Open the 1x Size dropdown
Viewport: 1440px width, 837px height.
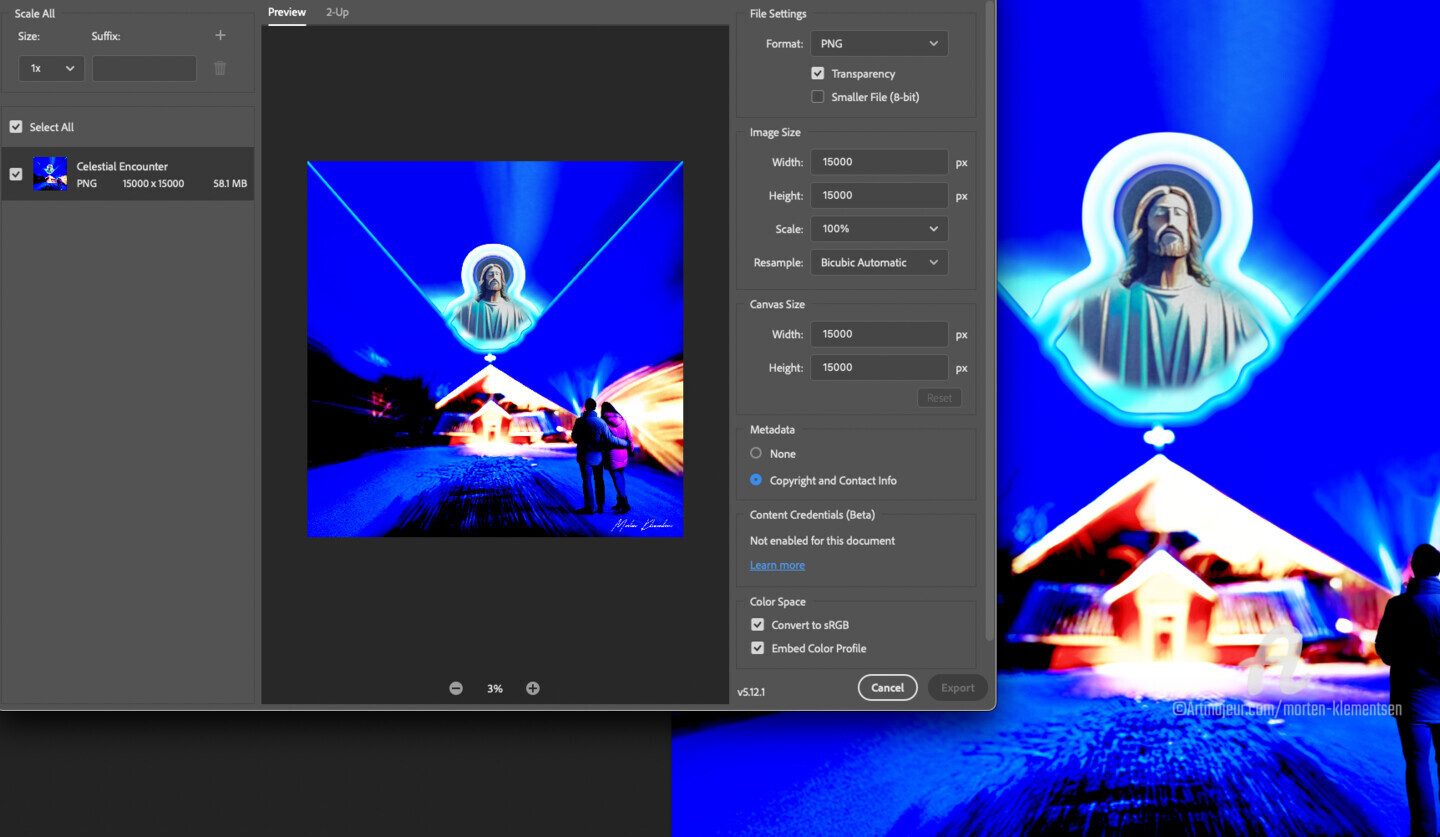pyautogui.click(x=51, y=68)
